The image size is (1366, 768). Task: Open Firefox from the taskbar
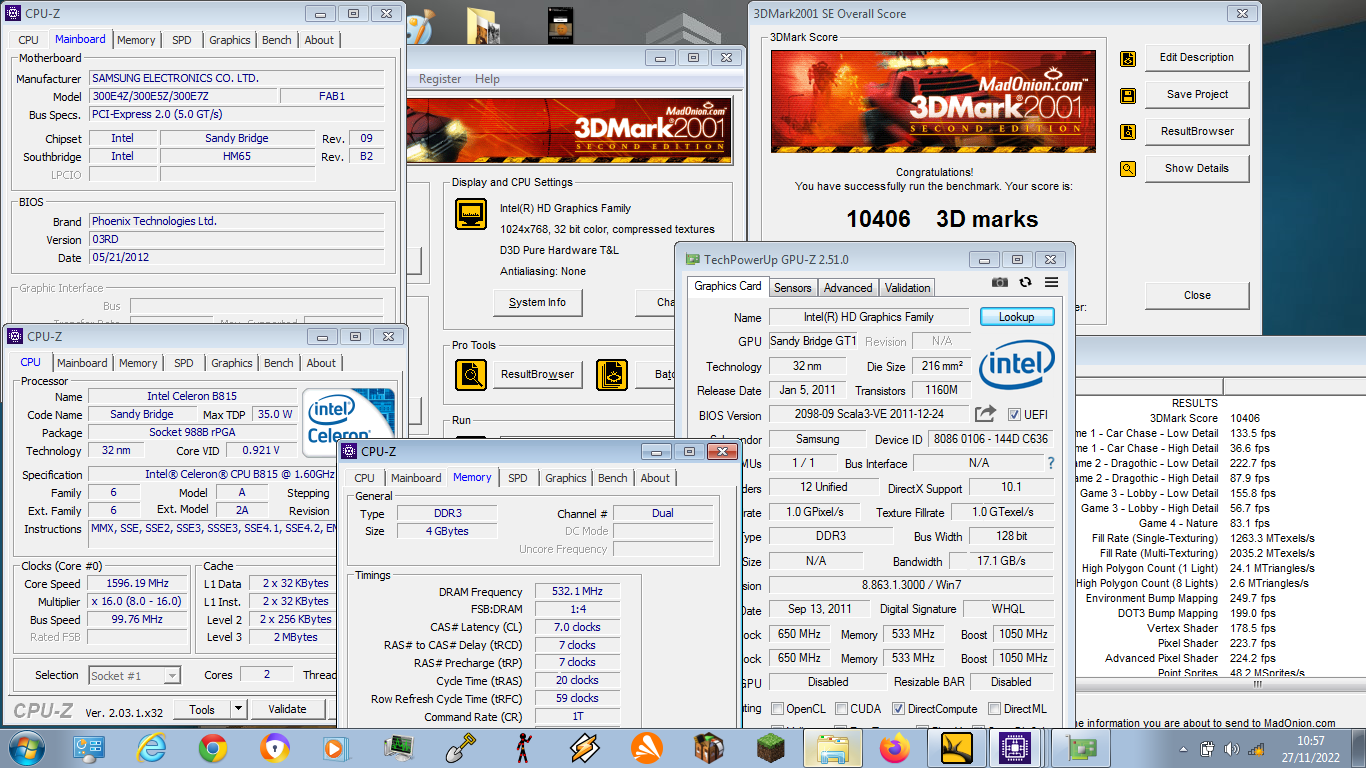[894, 748]
